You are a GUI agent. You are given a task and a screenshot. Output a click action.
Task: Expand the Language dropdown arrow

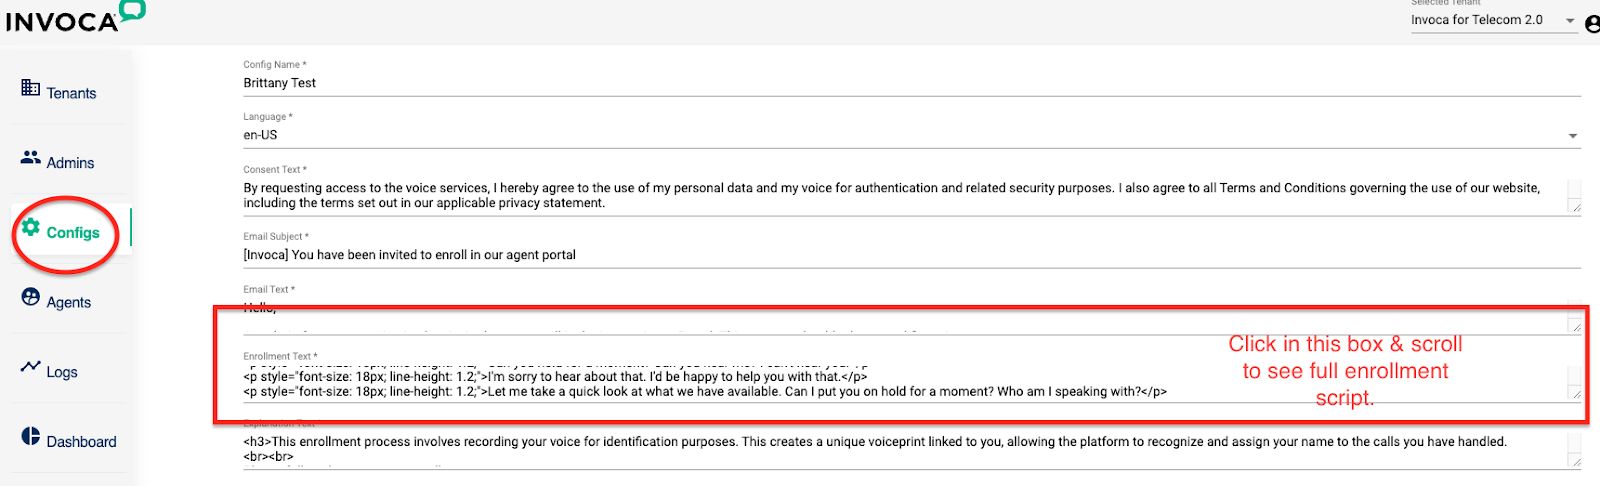click(1572, 136)
